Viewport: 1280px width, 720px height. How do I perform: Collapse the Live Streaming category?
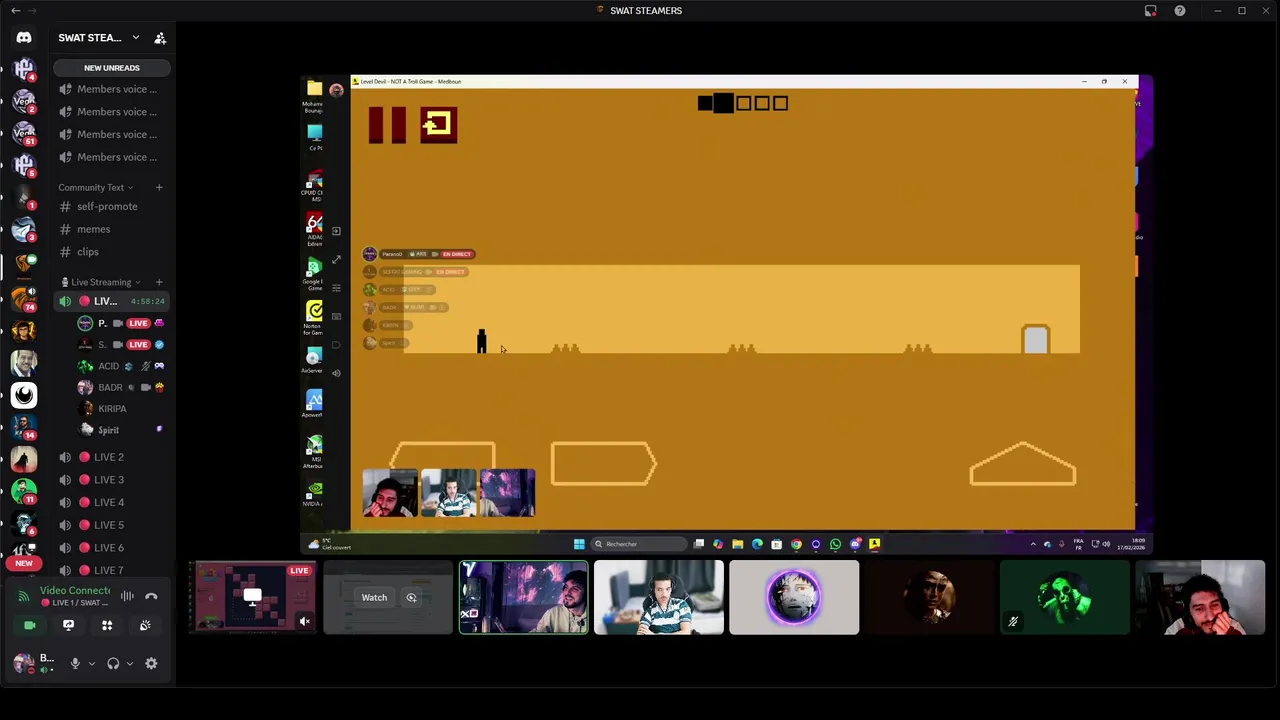click(101, 282)
